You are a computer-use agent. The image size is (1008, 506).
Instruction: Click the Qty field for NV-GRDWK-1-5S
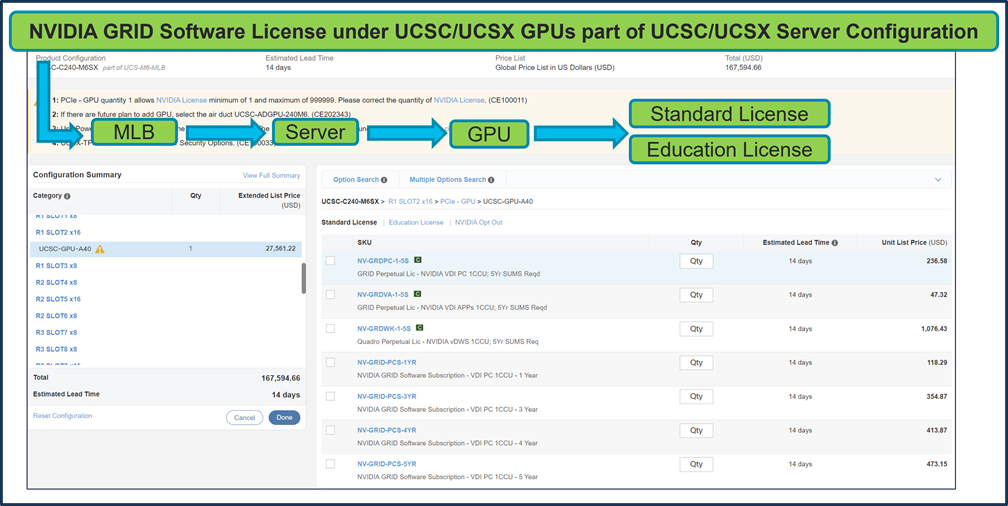(x=696, y=328)
